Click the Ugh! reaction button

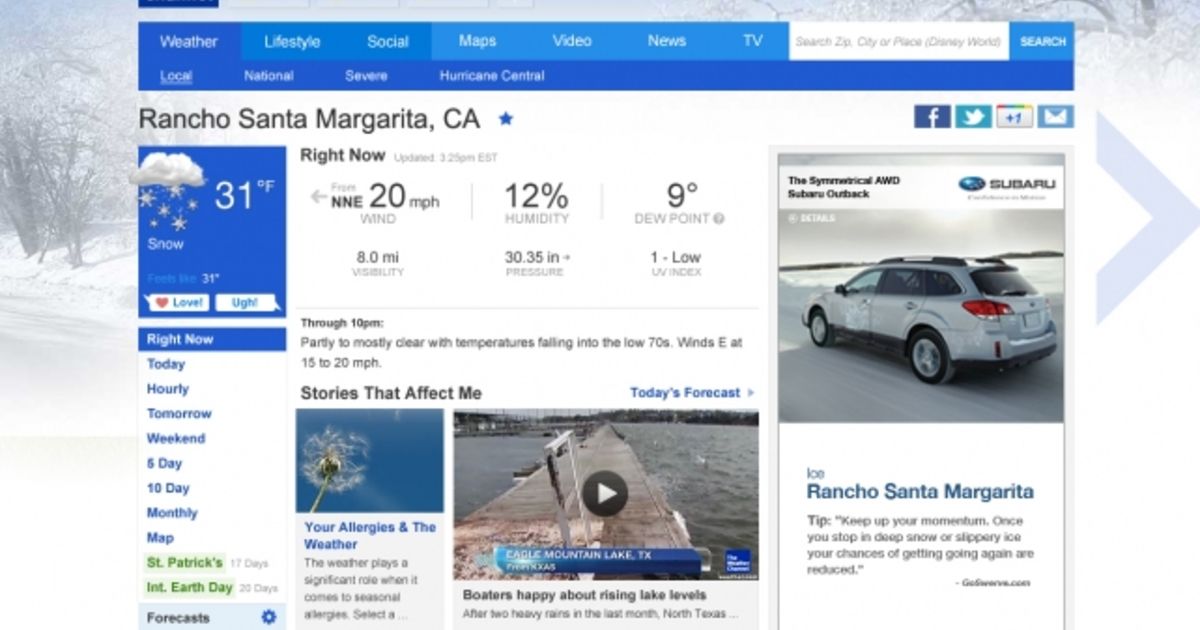243,301
